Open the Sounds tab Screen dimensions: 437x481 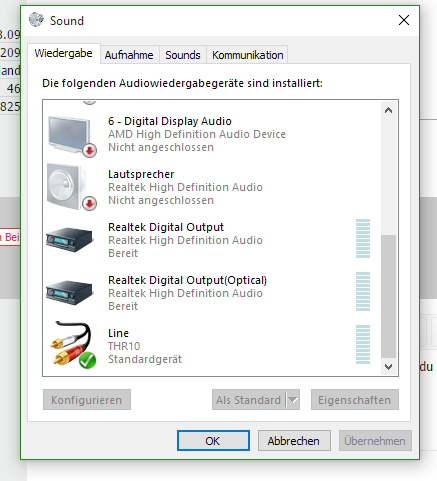click(183, 55)
